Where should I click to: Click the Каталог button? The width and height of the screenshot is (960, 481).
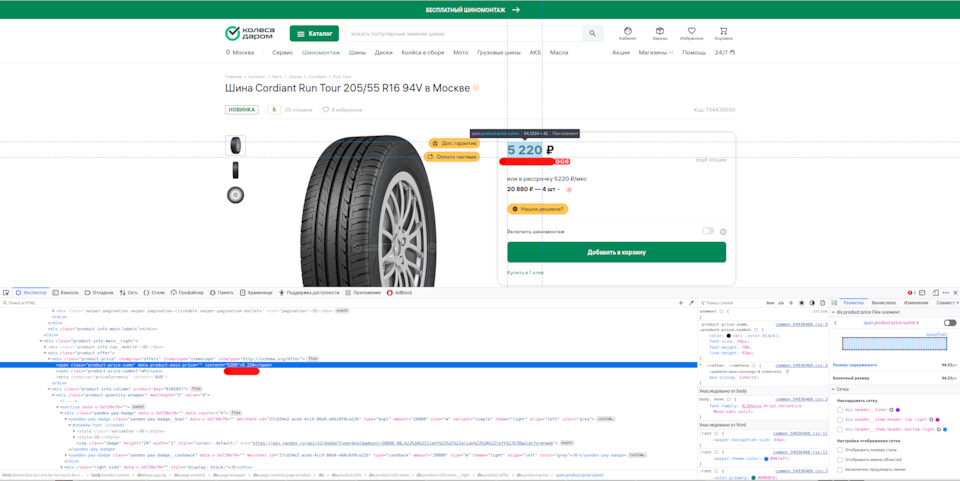[x=314, y=34]
